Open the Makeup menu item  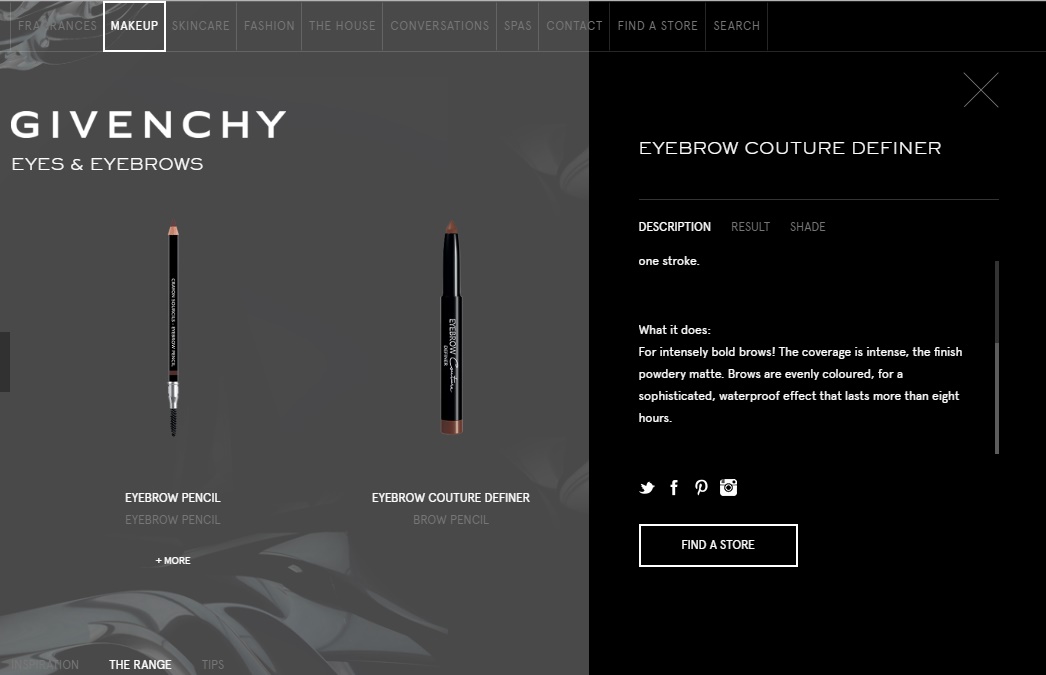pyautogui.click(x=134, y=26)
